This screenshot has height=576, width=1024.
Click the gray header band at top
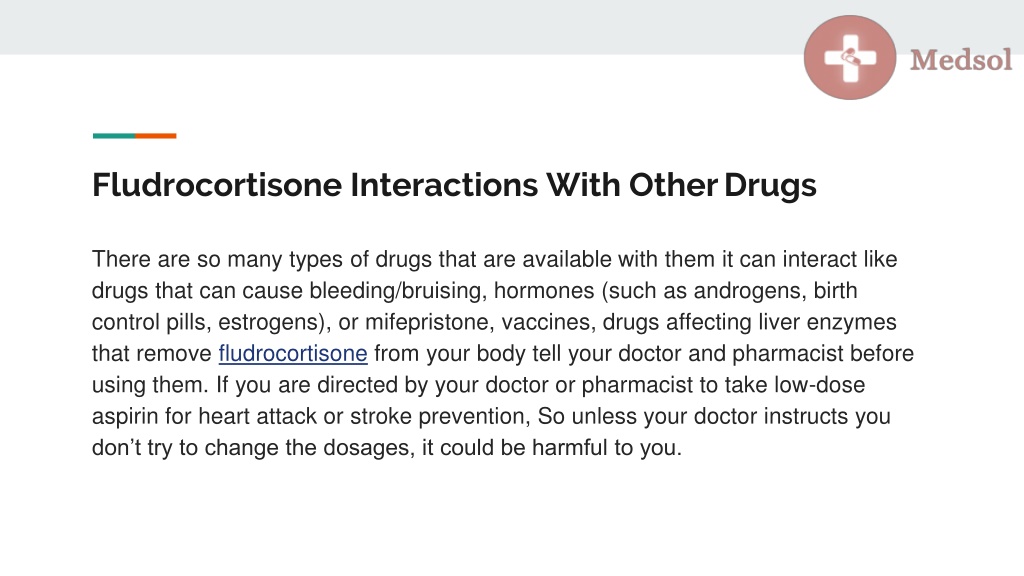(398, 27)
